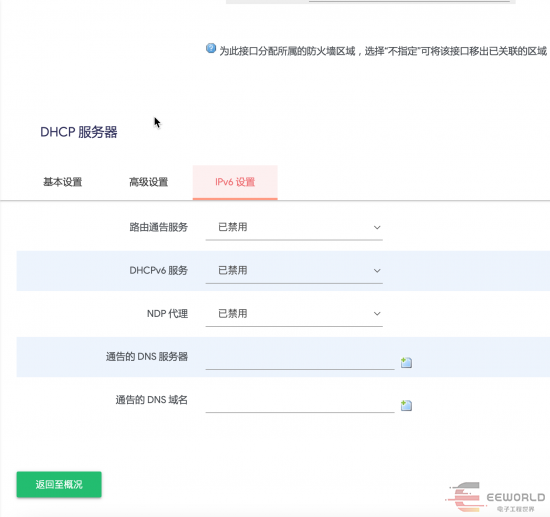
Task: Click the EEWORLD logo watermark
Action: point(495,497)
